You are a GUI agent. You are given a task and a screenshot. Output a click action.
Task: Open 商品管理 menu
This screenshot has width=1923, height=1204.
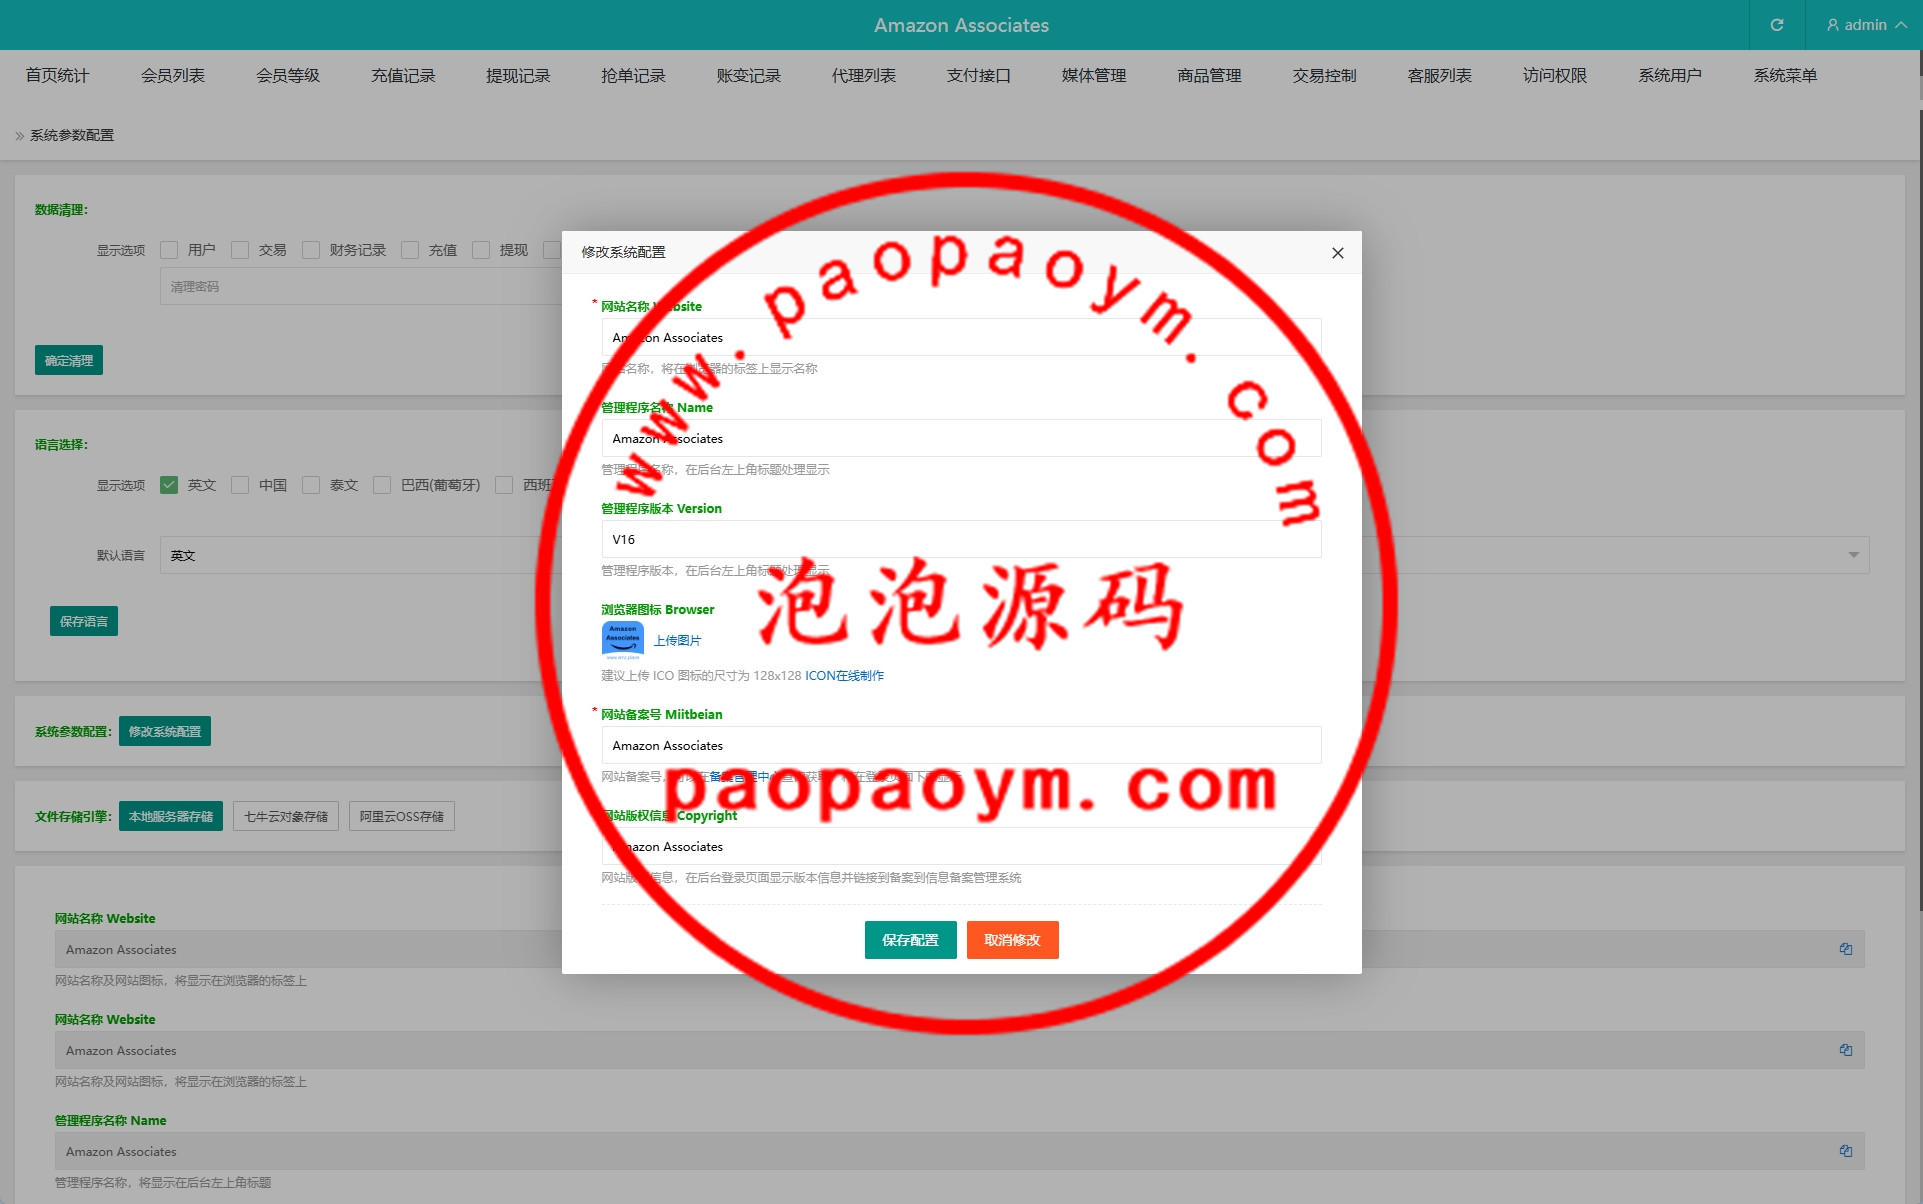[x=1209, y=76]
